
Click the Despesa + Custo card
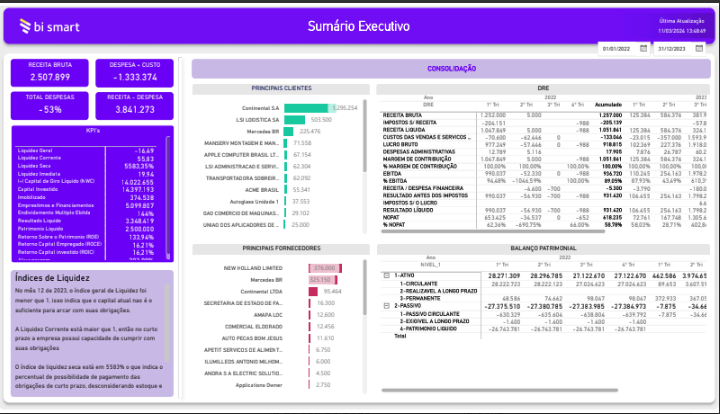coord(133,71)
